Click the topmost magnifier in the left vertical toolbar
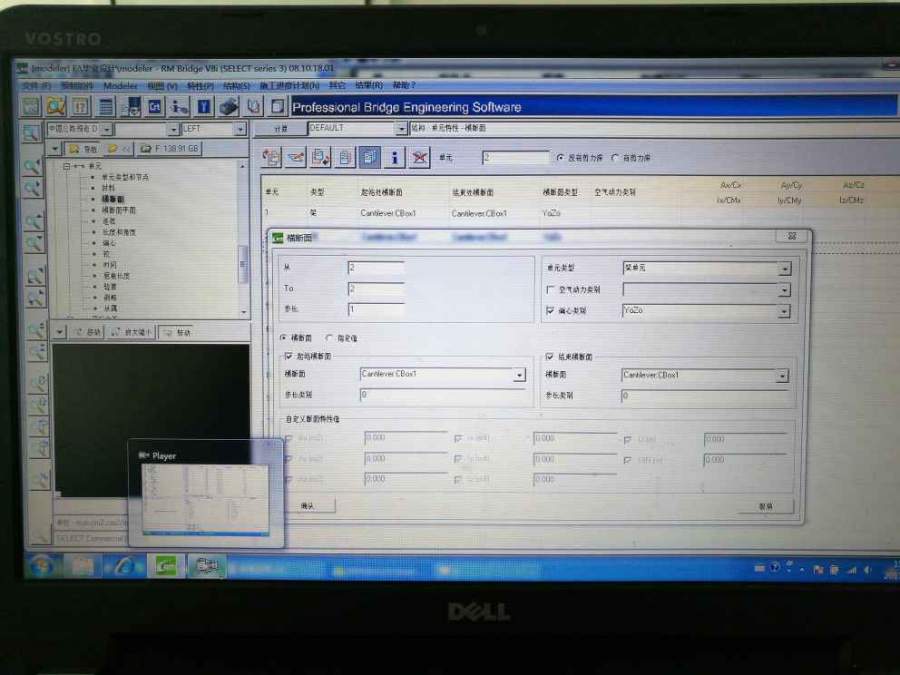 click(x=32, y=134)
